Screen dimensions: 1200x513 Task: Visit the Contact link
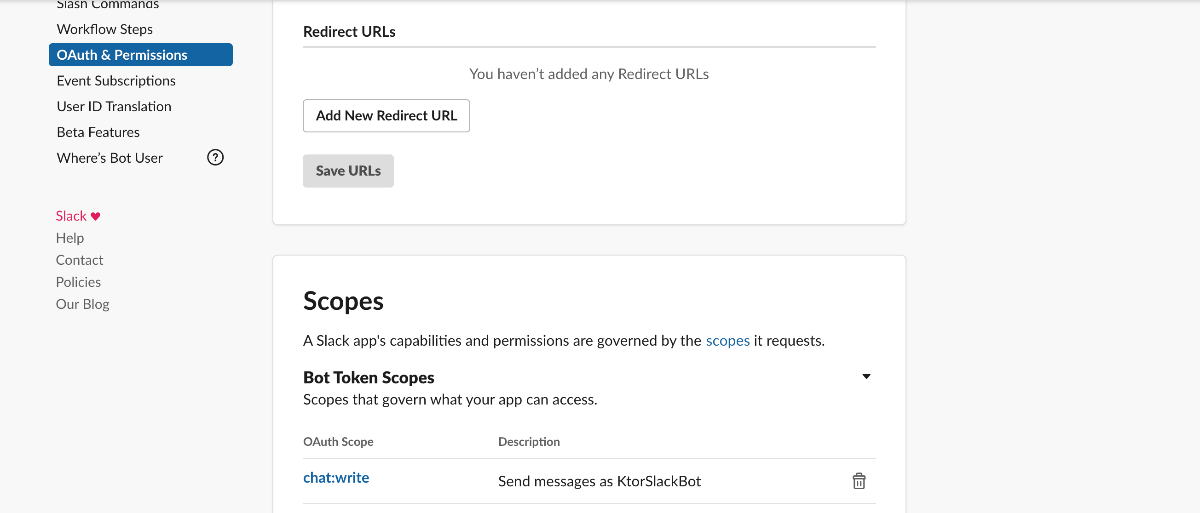click(x=80, y=260)
